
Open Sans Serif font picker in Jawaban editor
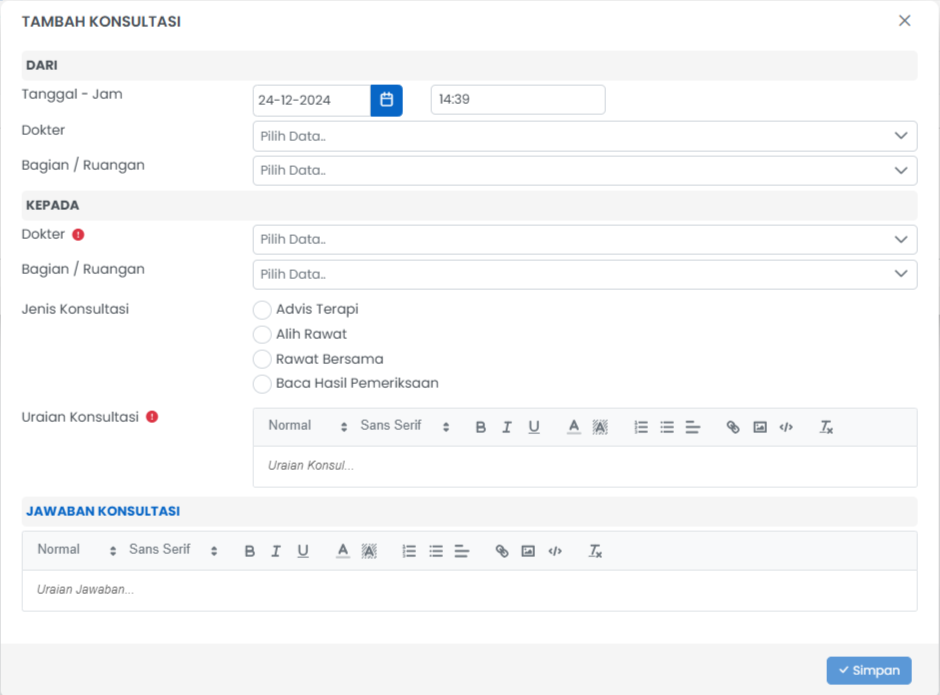click(x=172, y=550)
